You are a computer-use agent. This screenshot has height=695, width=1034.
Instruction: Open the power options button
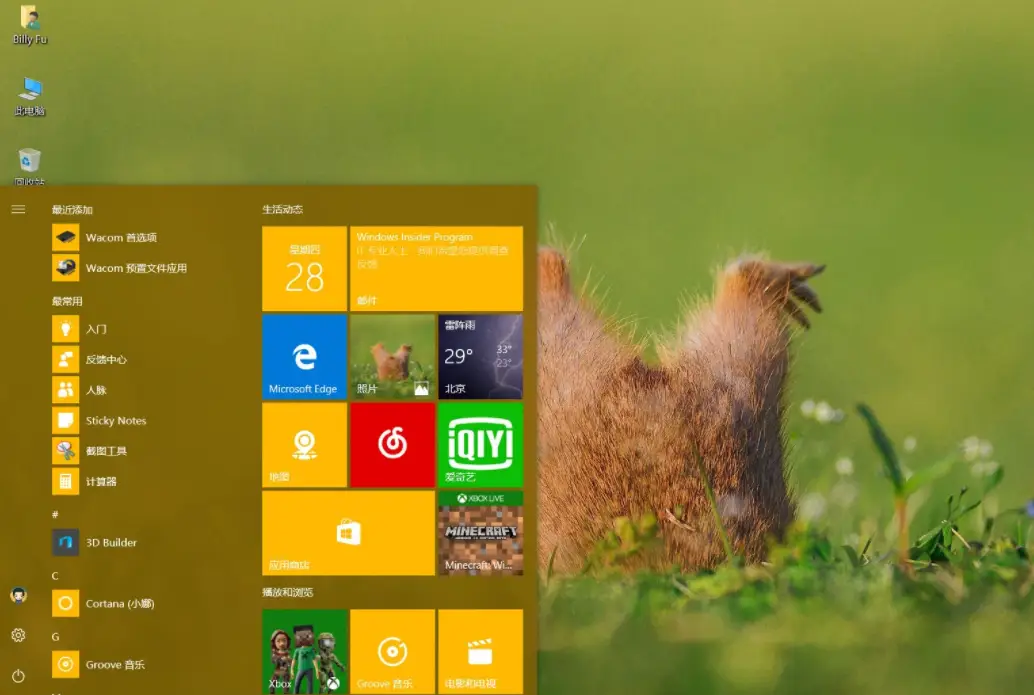(x=18, y=676)
